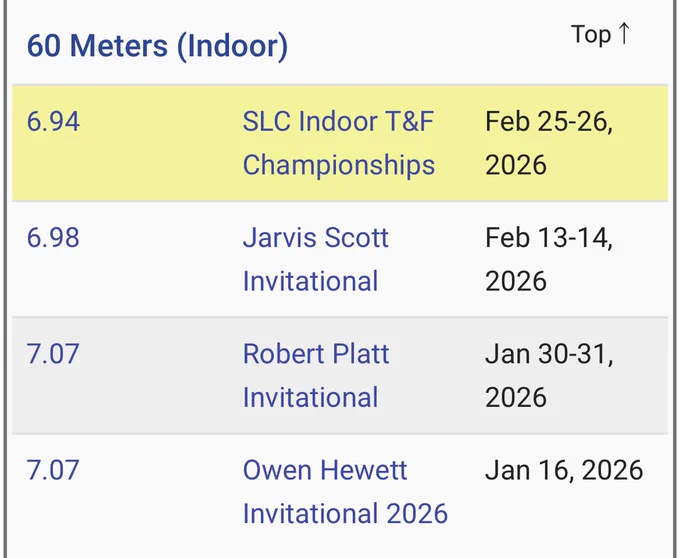Viewport: 680px width, 558px height.
Task: Select the Feb 13-14, 2026 date cell
Action: 549,259
